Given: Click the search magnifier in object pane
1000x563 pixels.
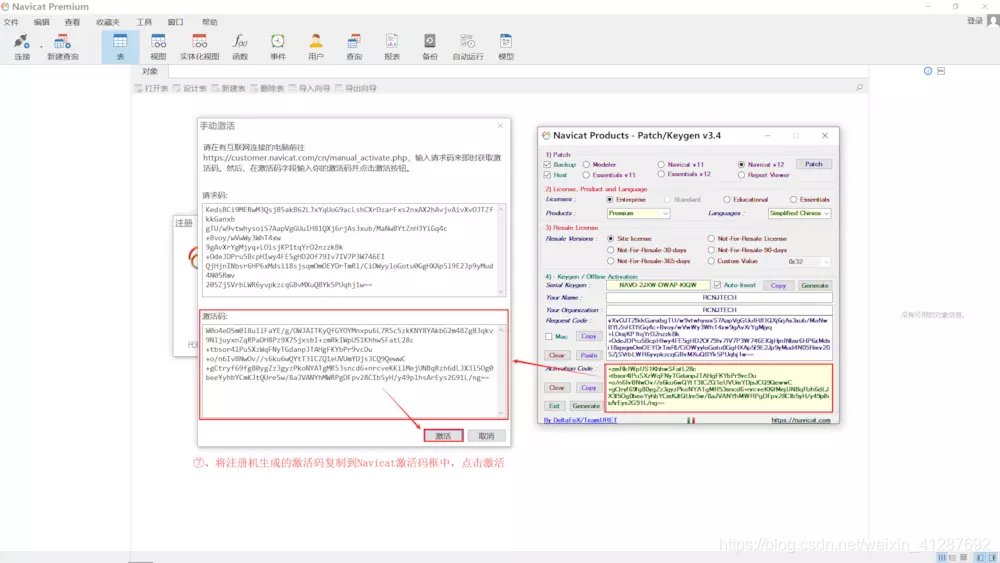Looking at the screenshot, I should 859,87.
